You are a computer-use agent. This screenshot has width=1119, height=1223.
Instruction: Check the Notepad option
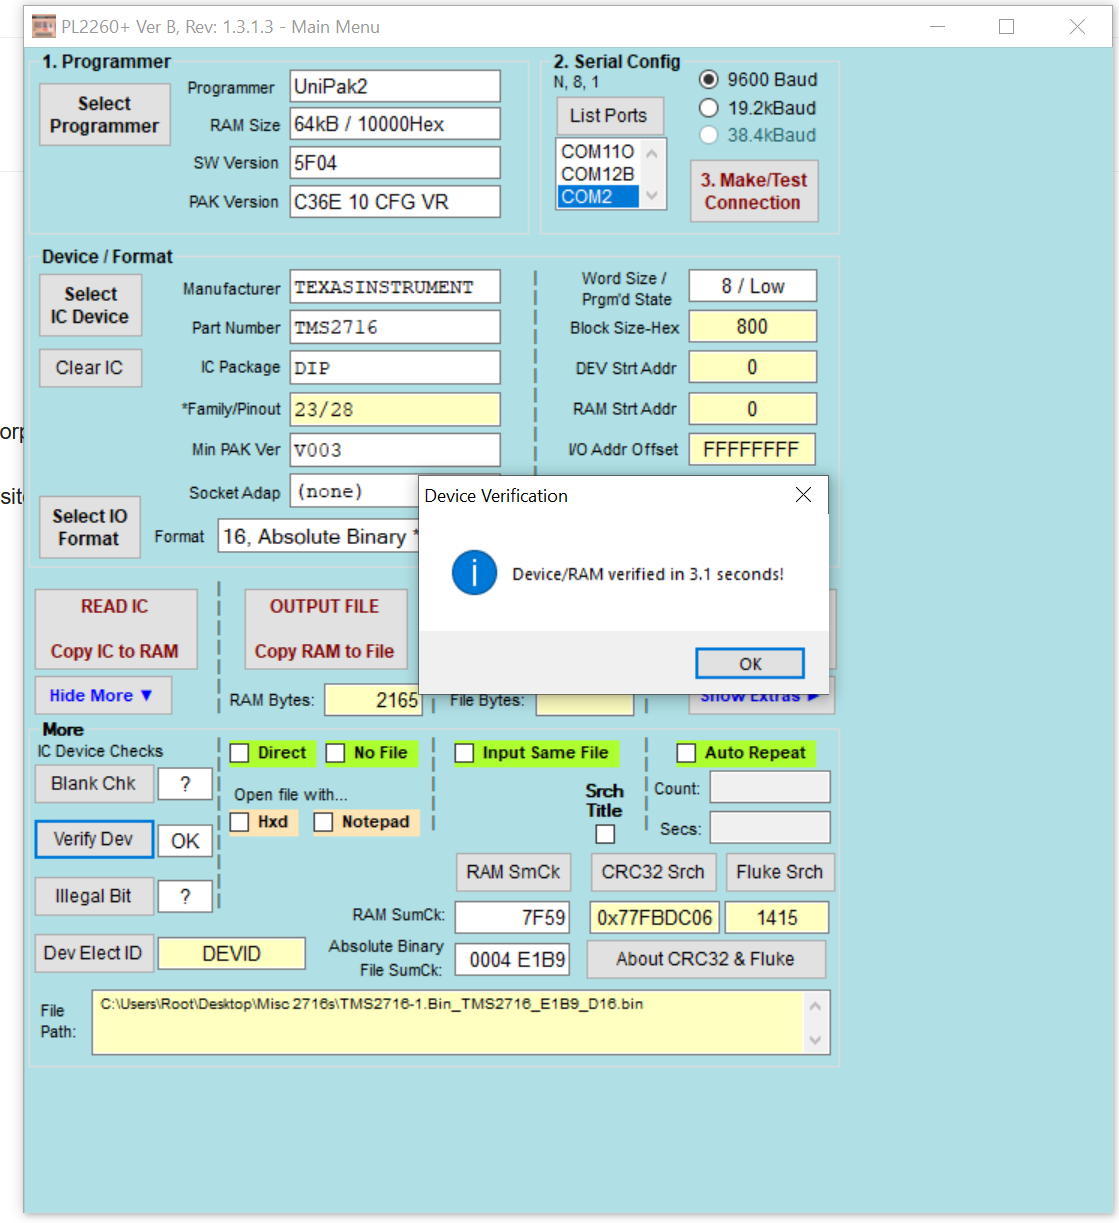click(323, 822)
